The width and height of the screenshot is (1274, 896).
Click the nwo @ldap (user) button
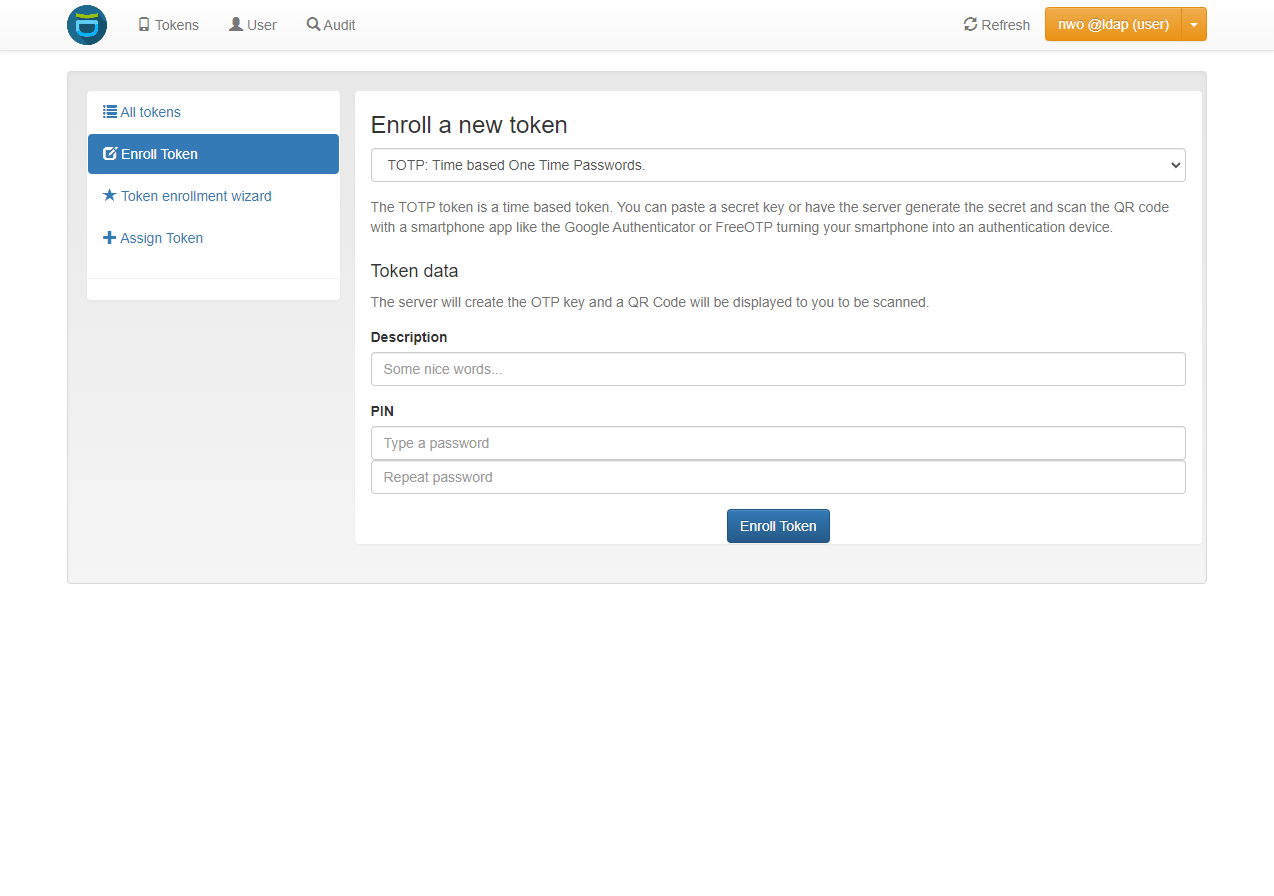[x=1113, y=25]
